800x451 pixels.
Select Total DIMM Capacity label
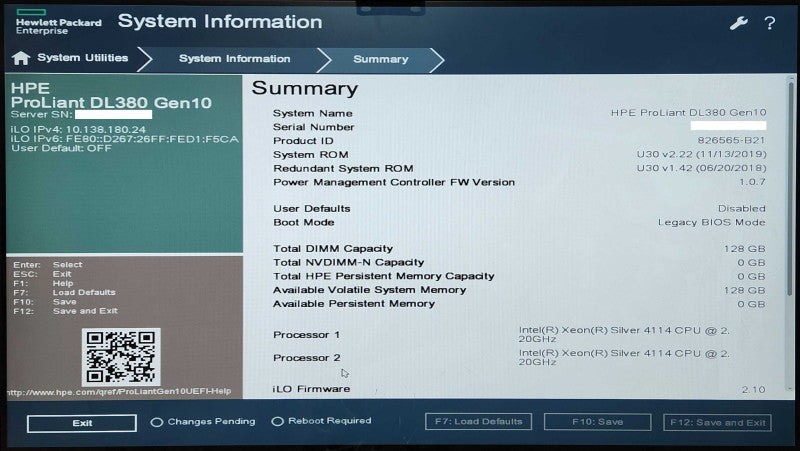click(333, 248)
